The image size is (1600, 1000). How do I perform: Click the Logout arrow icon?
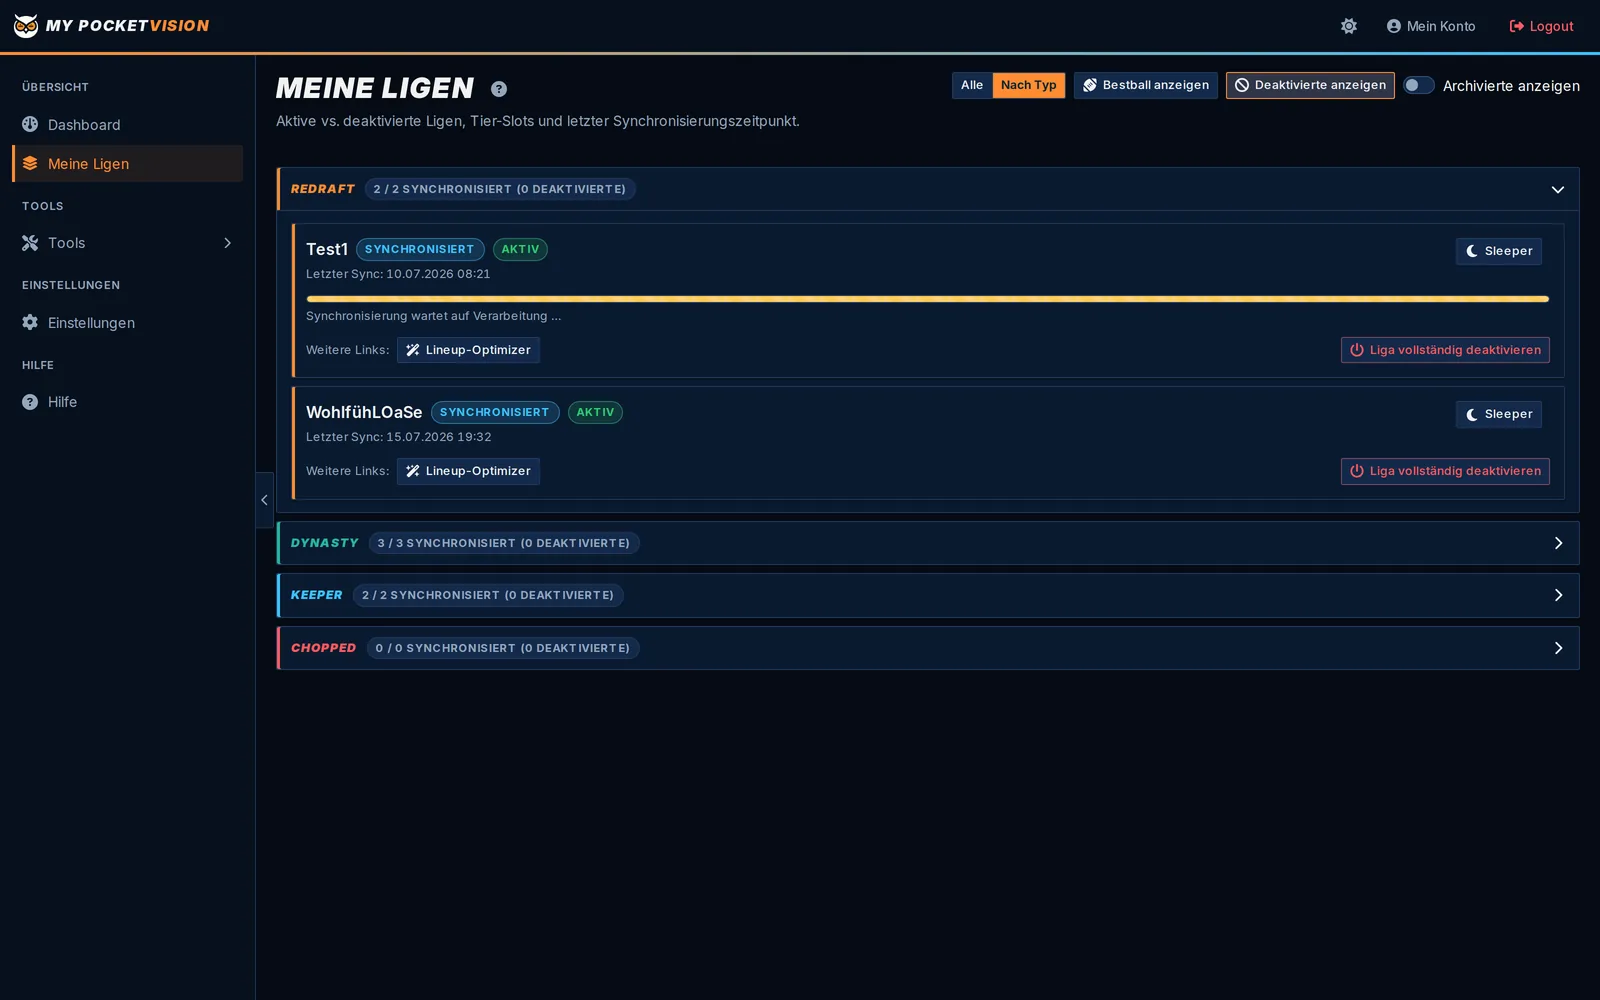pos(1517,26)
